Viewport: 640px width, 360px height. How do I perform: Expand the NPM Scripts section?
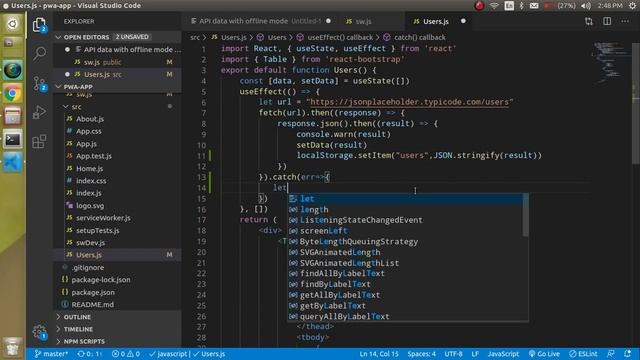(x=118, y=341)
